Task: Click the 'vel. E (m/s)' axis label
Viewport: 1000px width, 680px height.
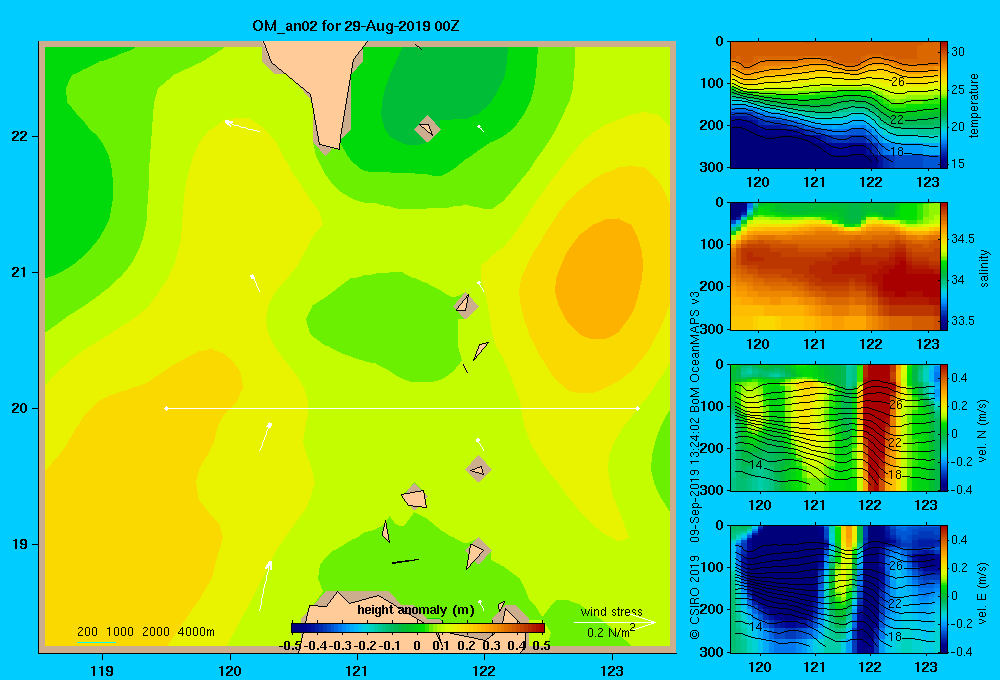Action: click(983, 592)
